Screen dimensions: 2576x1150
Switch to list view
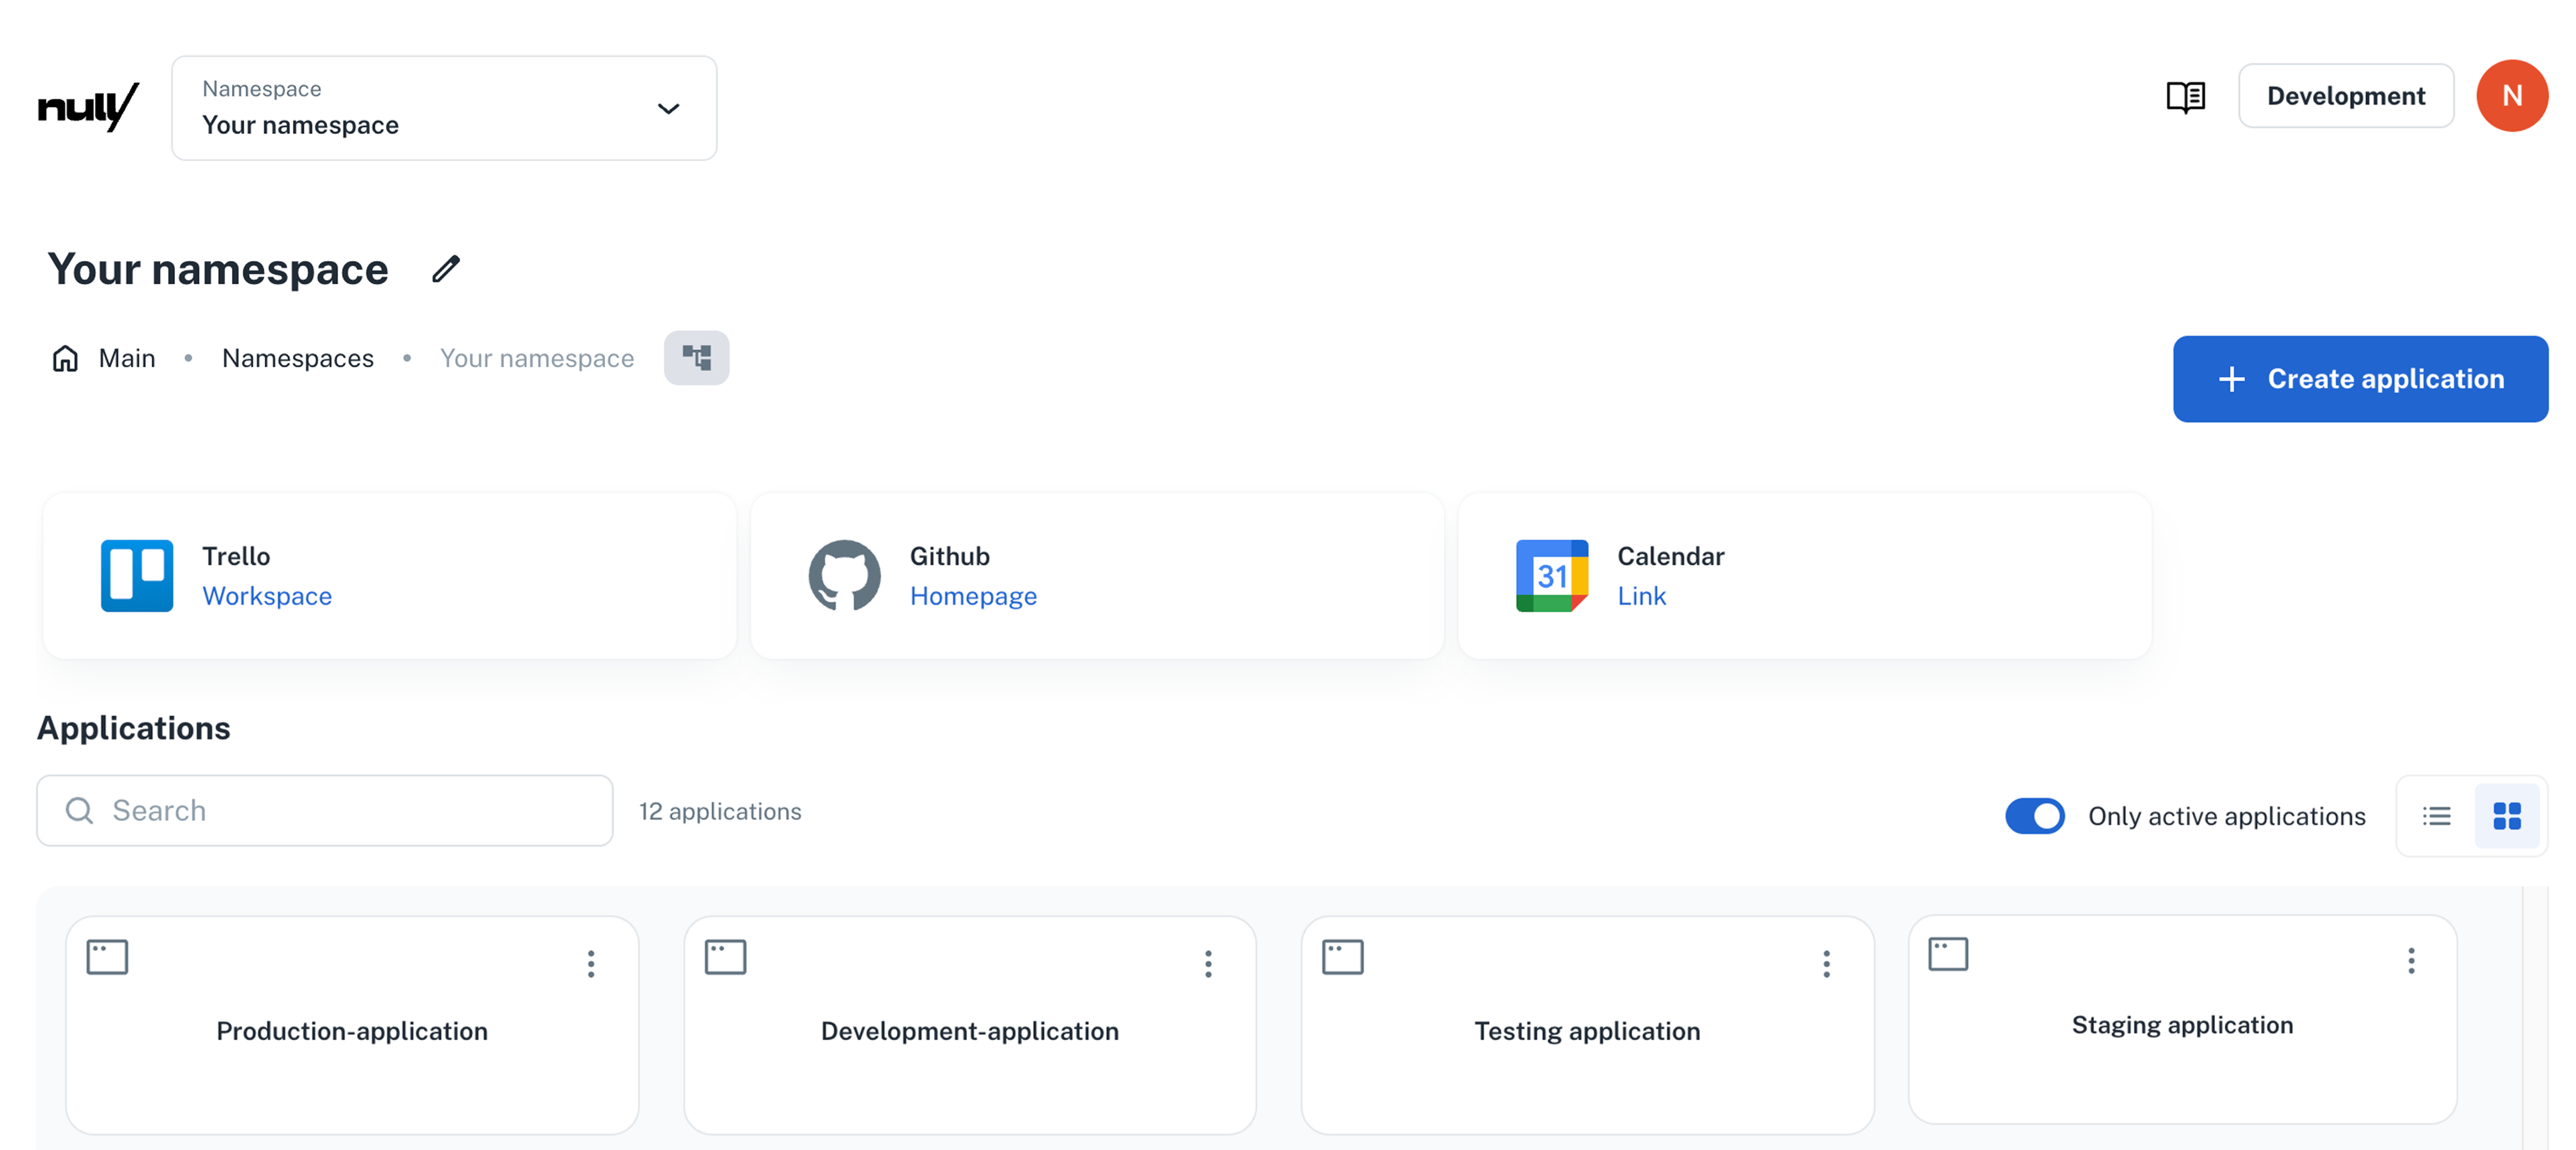point(2438,815)
